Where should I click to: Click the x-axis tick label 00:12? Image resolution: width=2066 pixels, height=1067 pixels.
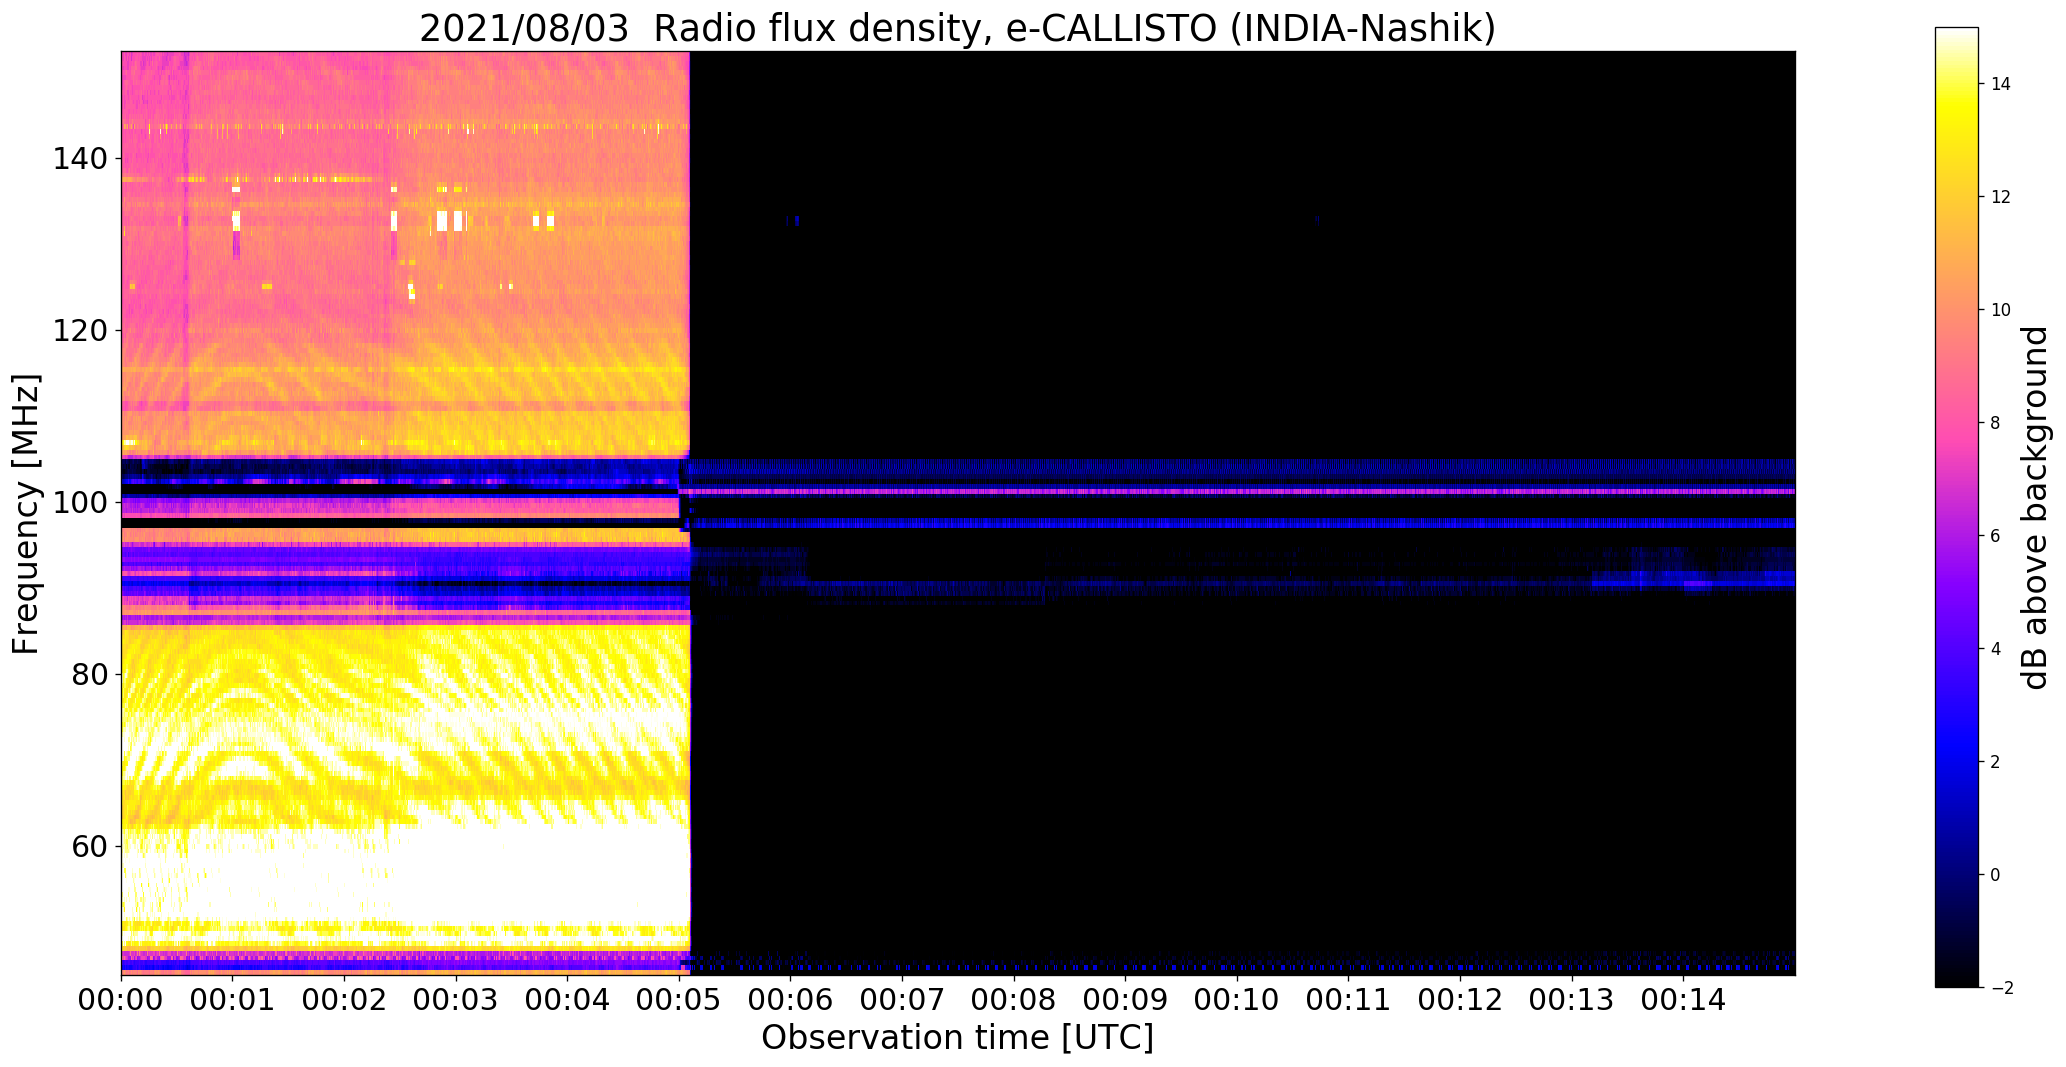pyautogui.click(x=1460, y=1000)
